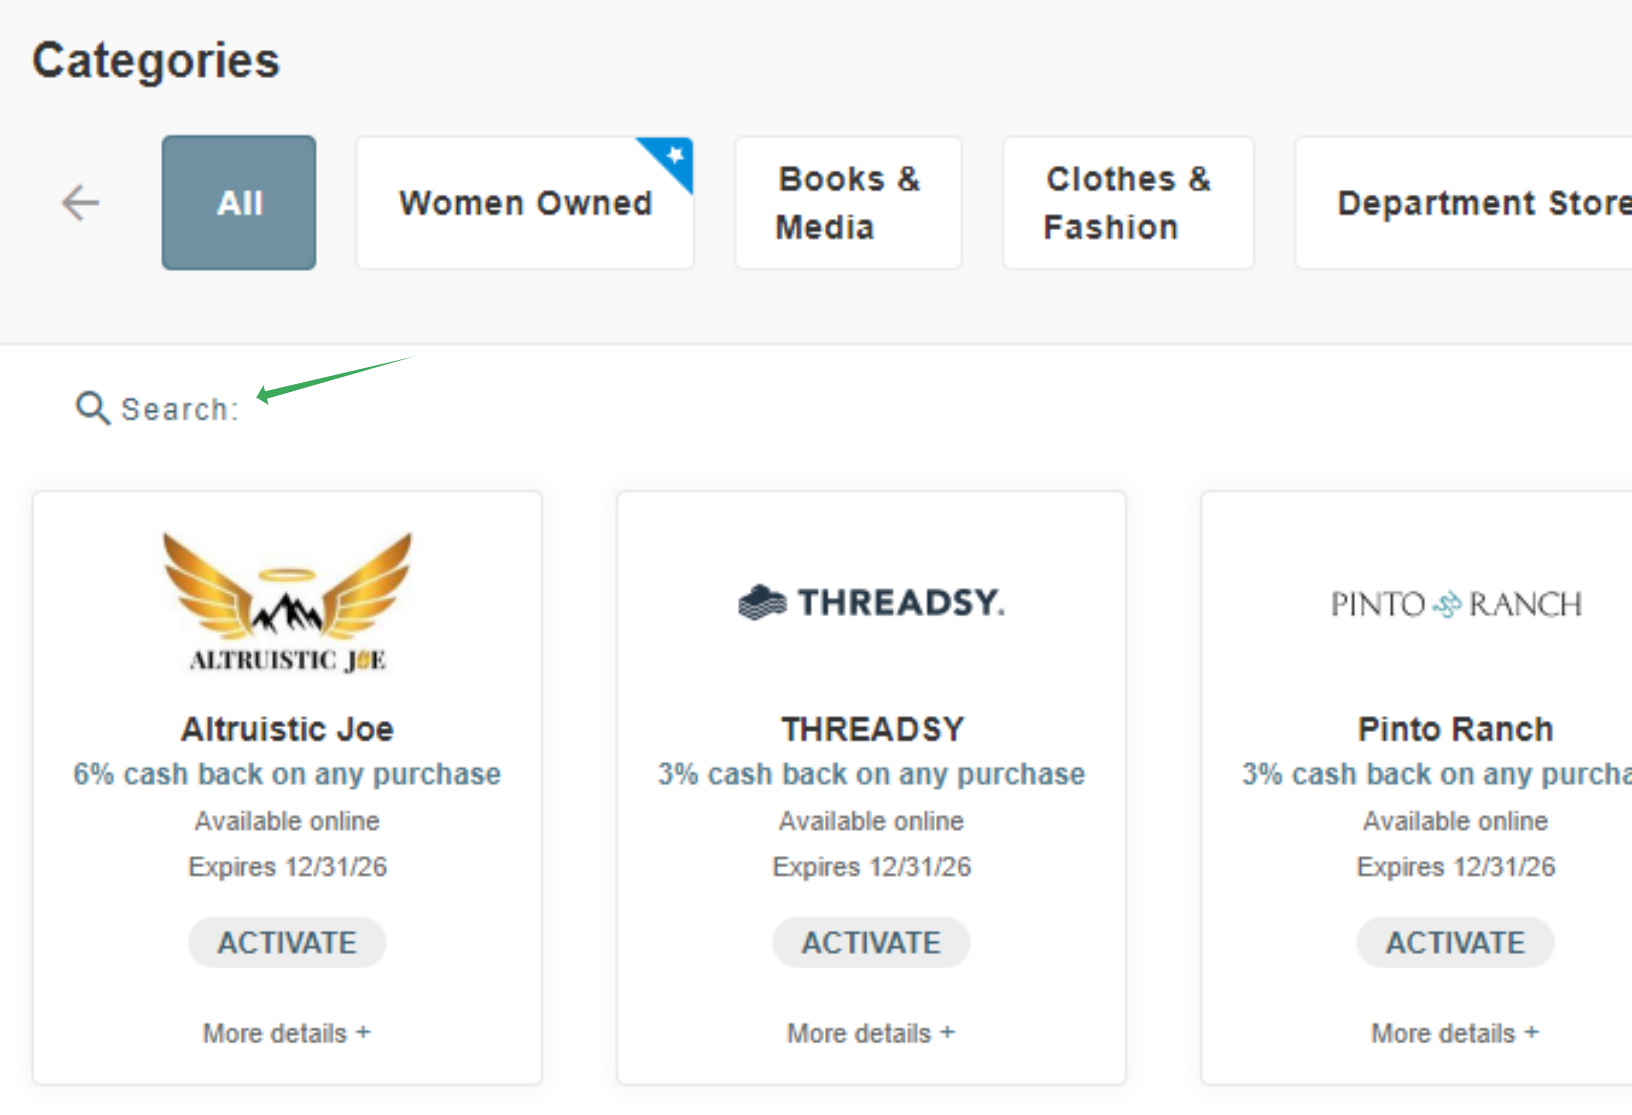
Task: Click THREADSY's Available online text
Action: tap(871, 821)
